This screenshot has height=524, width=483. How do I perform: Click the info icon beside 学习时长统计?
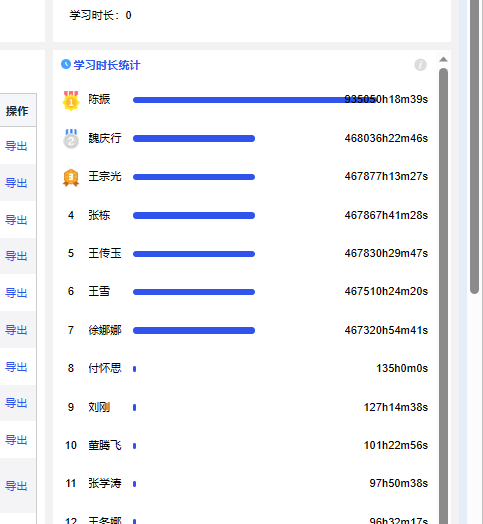coord(420,64)
